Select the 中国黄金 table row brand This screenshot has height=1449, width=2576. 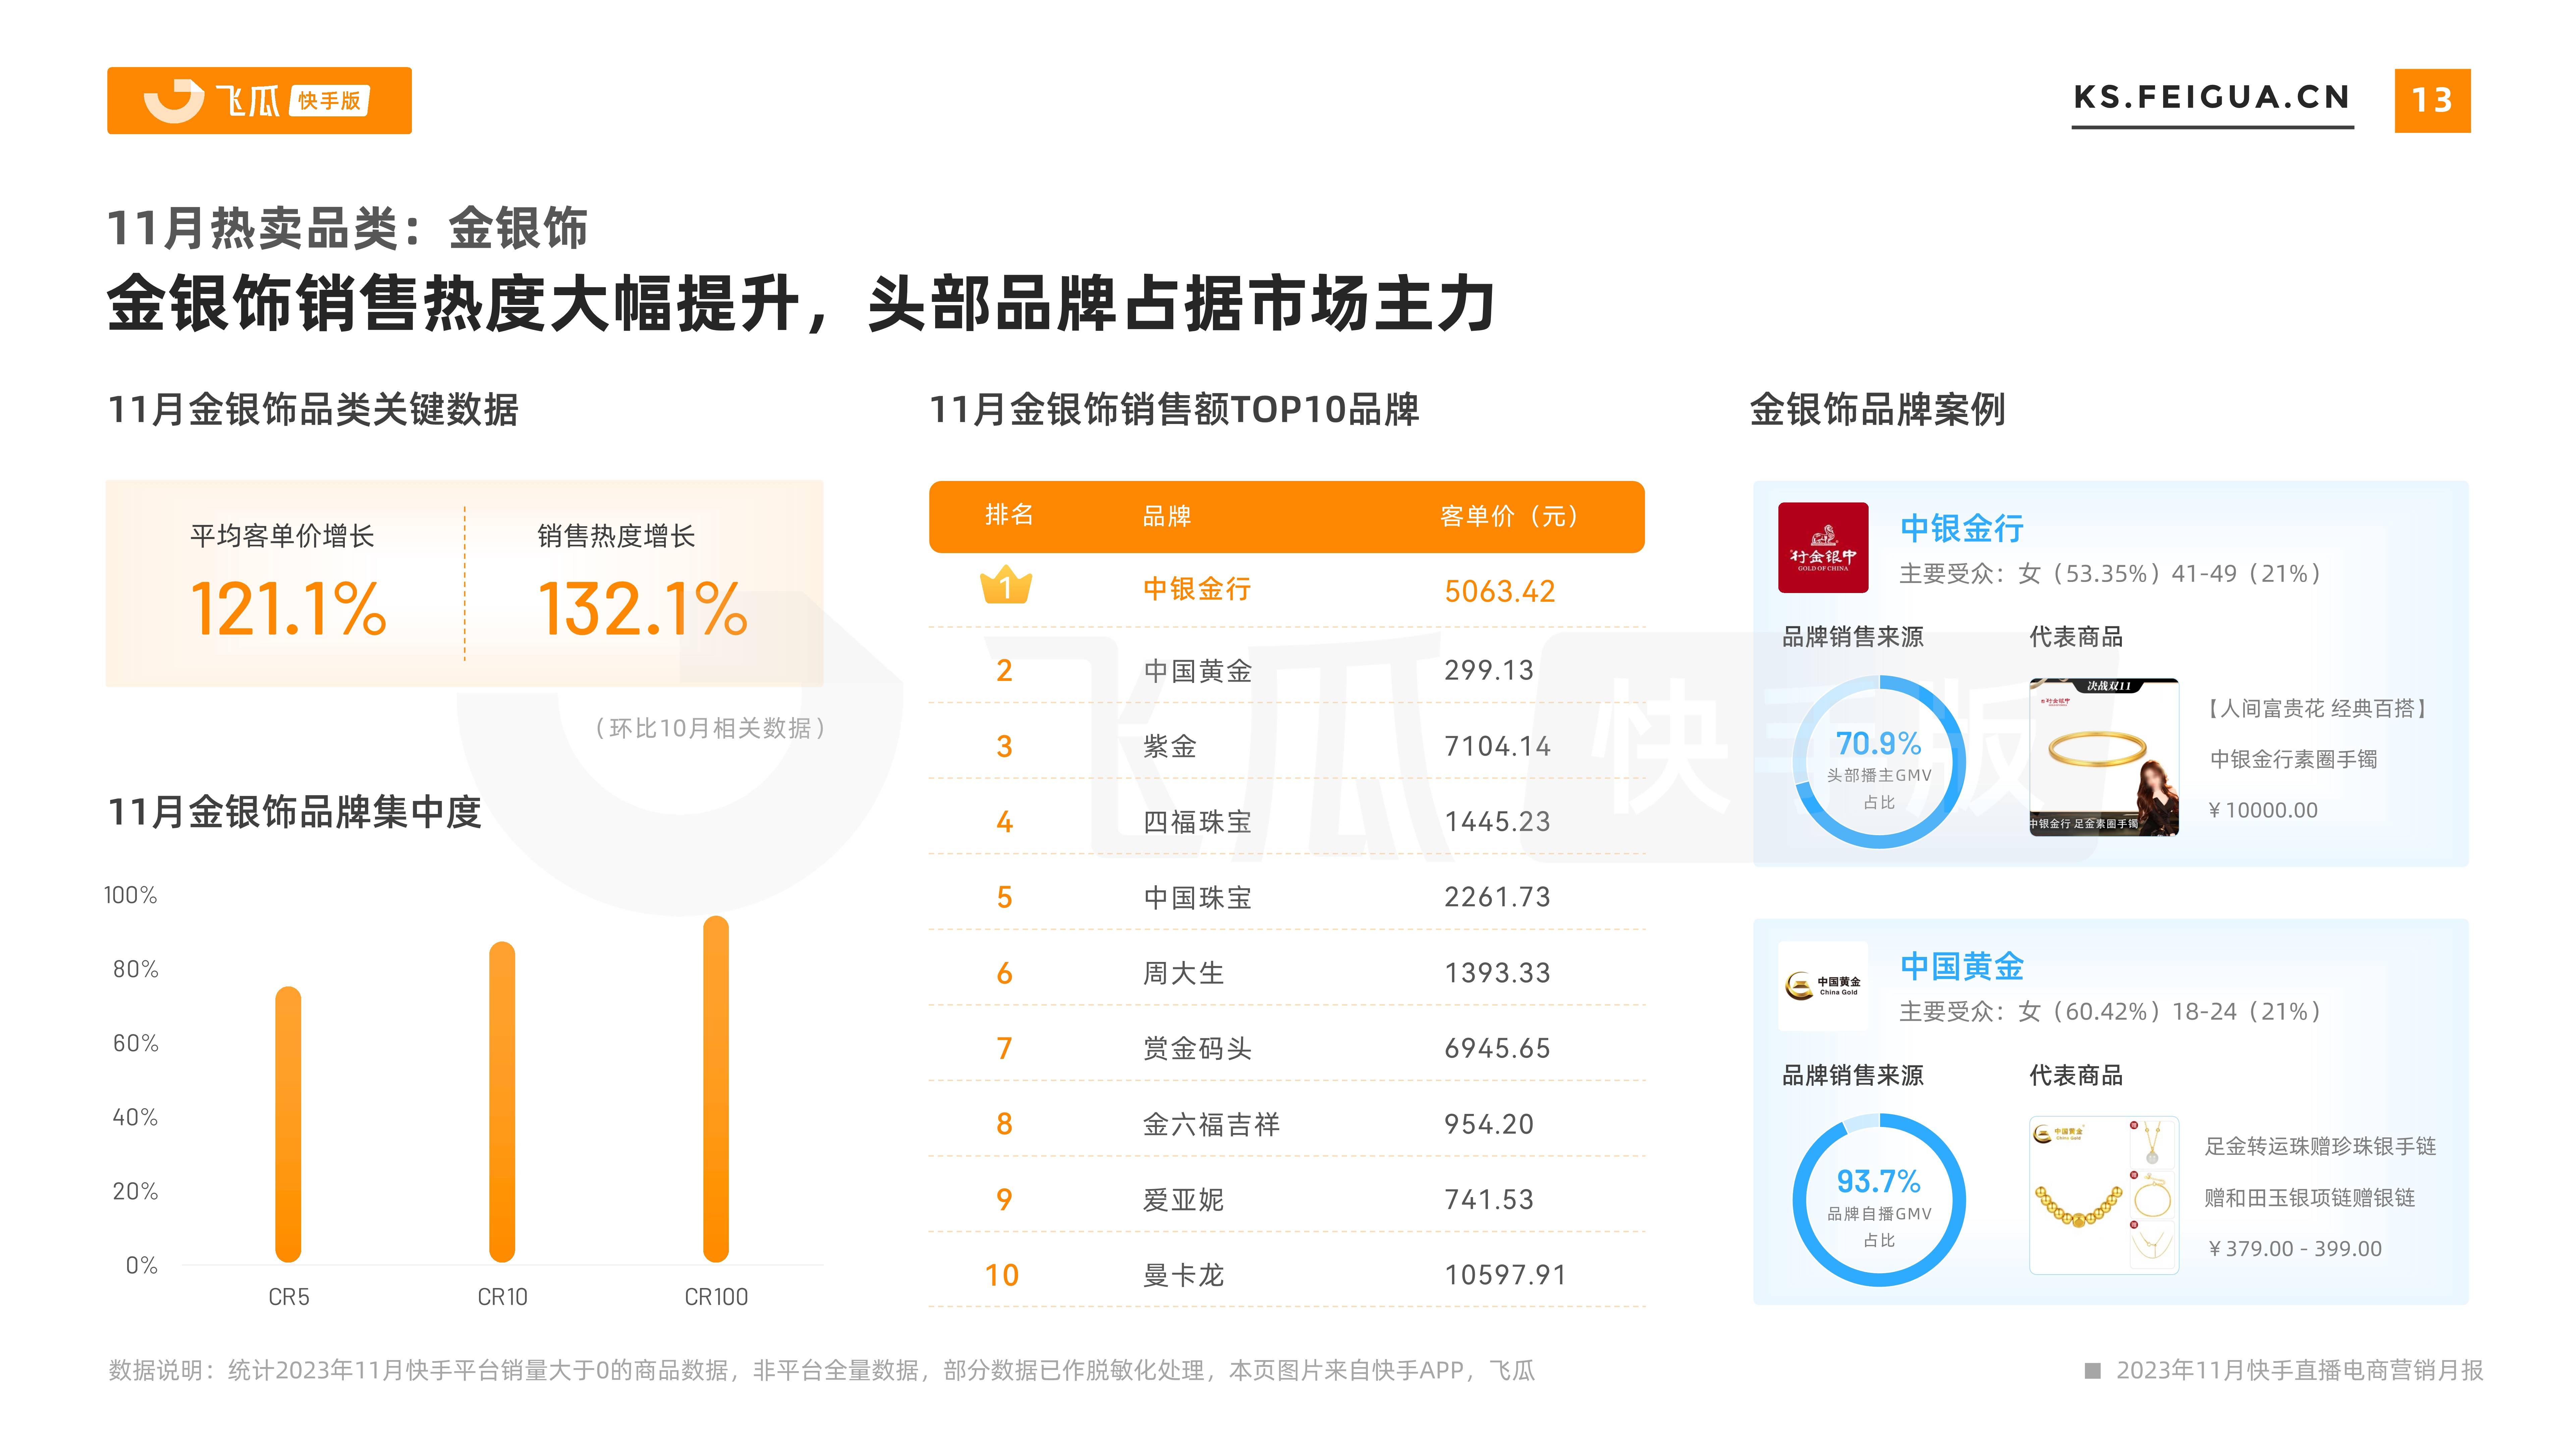[x=1197, y=670]
